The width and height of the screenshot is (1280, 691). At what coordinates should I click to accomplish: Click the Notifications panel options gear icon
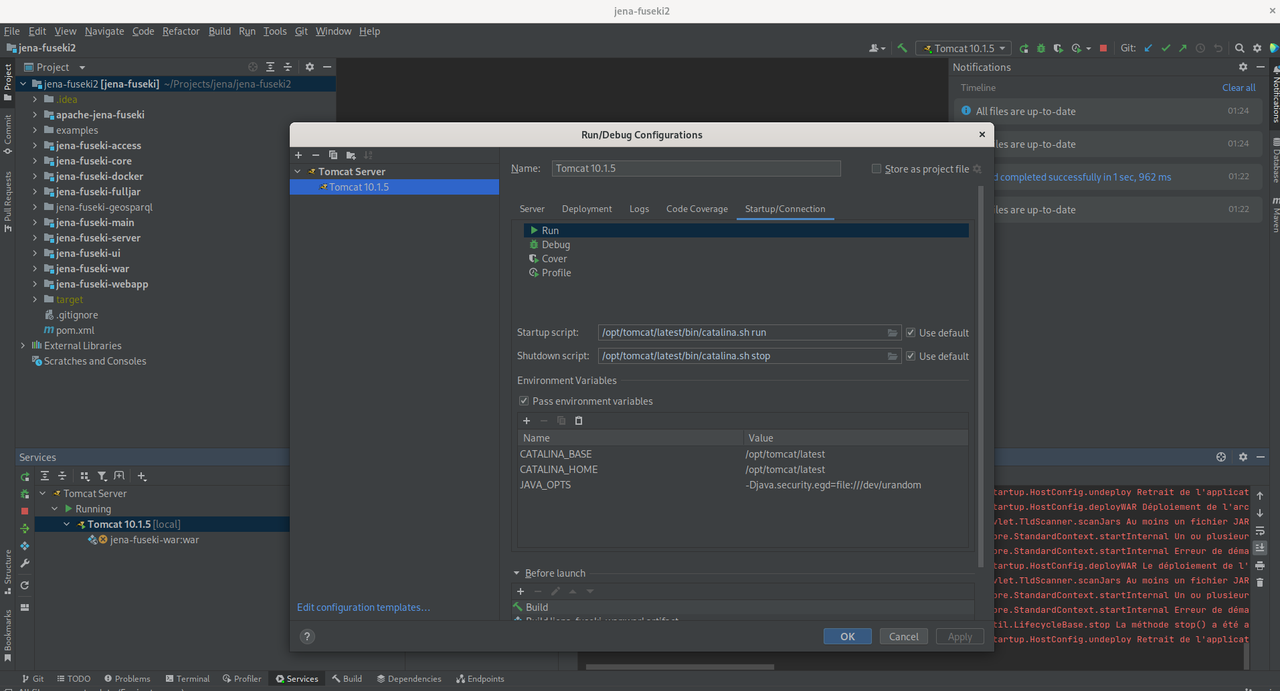pos(1243,67)
